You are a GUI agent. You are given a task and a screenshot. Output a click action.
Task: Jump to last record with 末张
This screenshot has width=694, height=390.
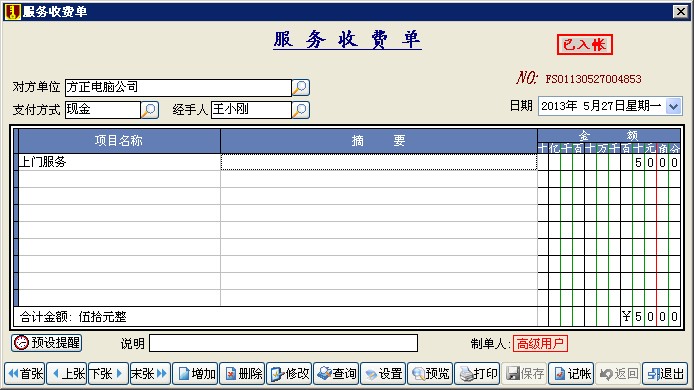click(150, 374)
